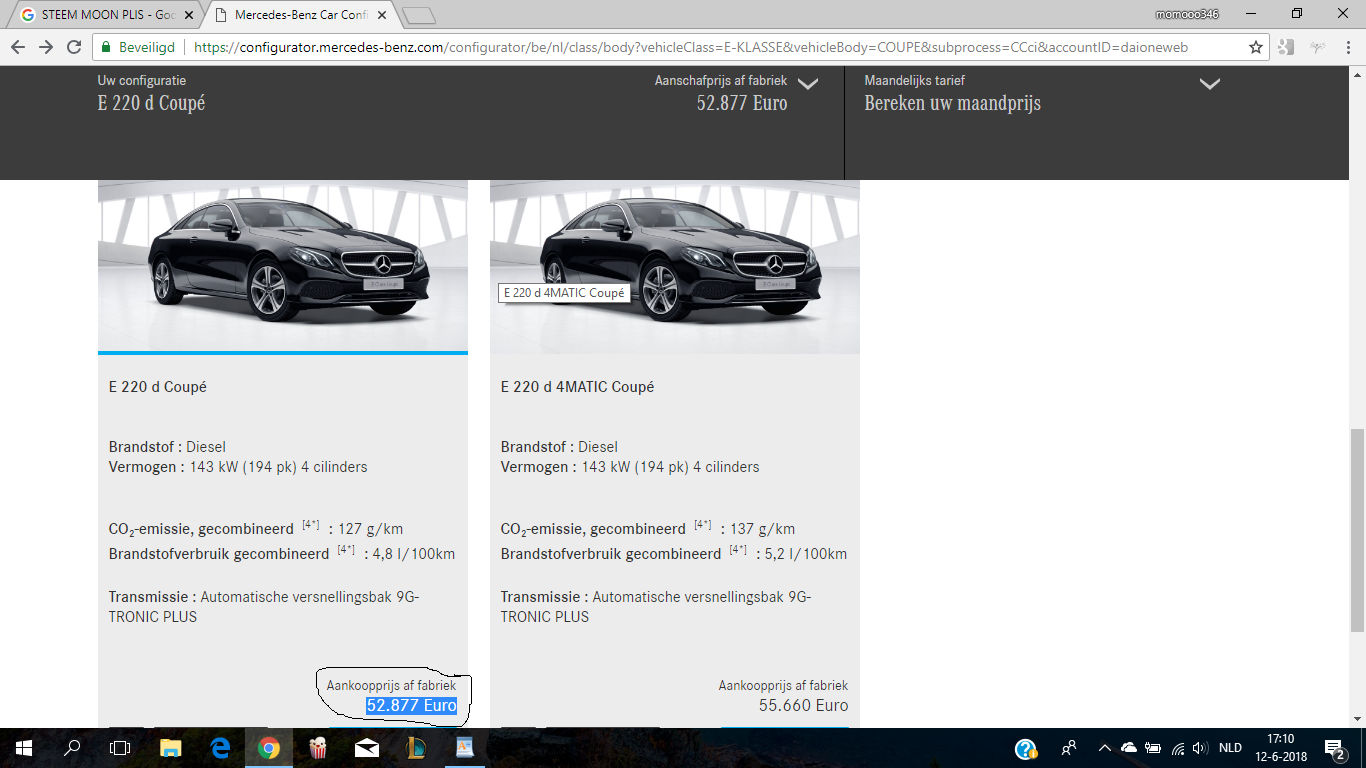The width and height of the screenshot is (1366, 768).
Task: Open the picture app on the taskbar
Action: click(465, 748)
